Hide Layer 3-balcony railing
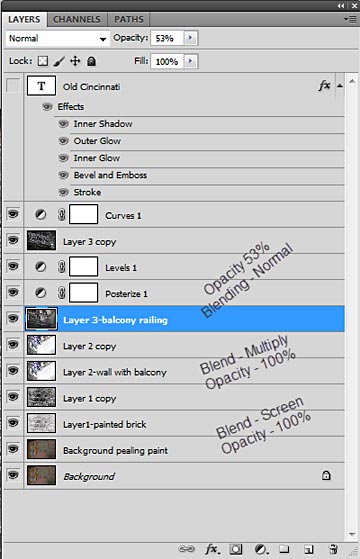 click(x=13, y=318)
